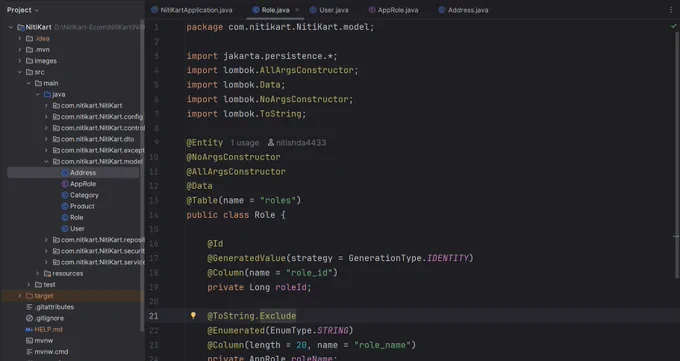Click the package declaration on line 1

point(280,27)
